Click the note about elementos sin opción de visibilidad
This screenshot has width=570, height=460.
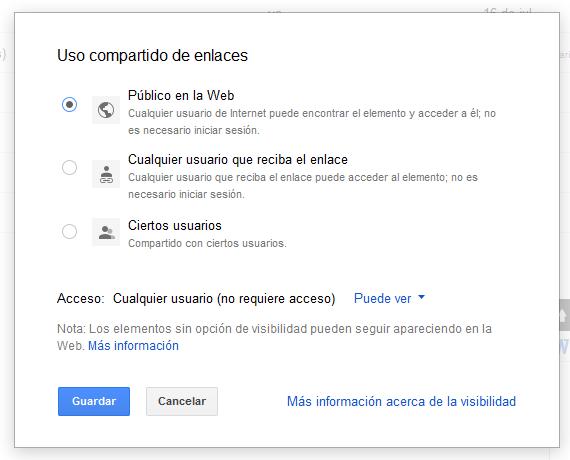[x=274, y=337]
